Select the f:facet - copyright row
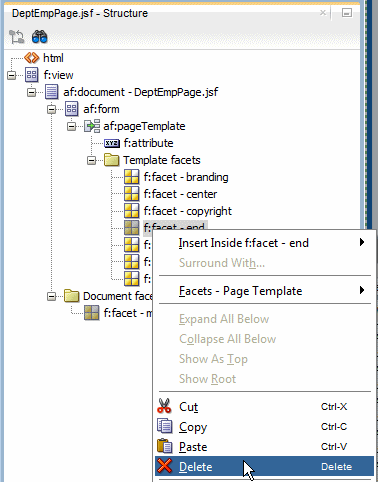This screenshot has height=482, width=378. pos(188,211)
